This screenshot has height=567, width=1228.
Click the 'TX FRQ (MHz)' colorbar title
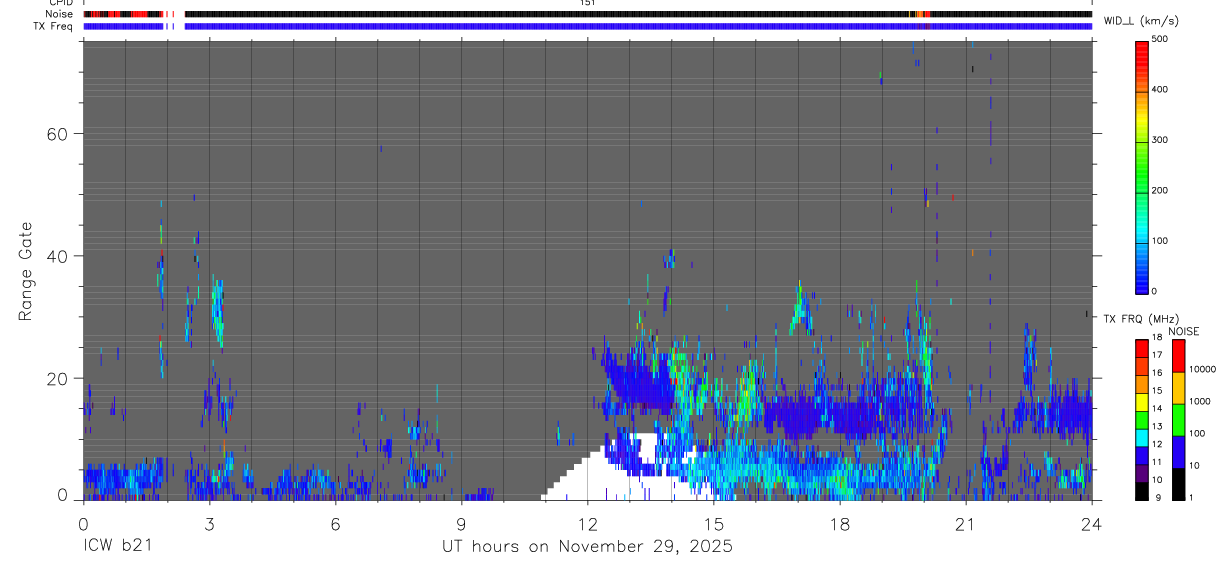(x=1139, y=319)
